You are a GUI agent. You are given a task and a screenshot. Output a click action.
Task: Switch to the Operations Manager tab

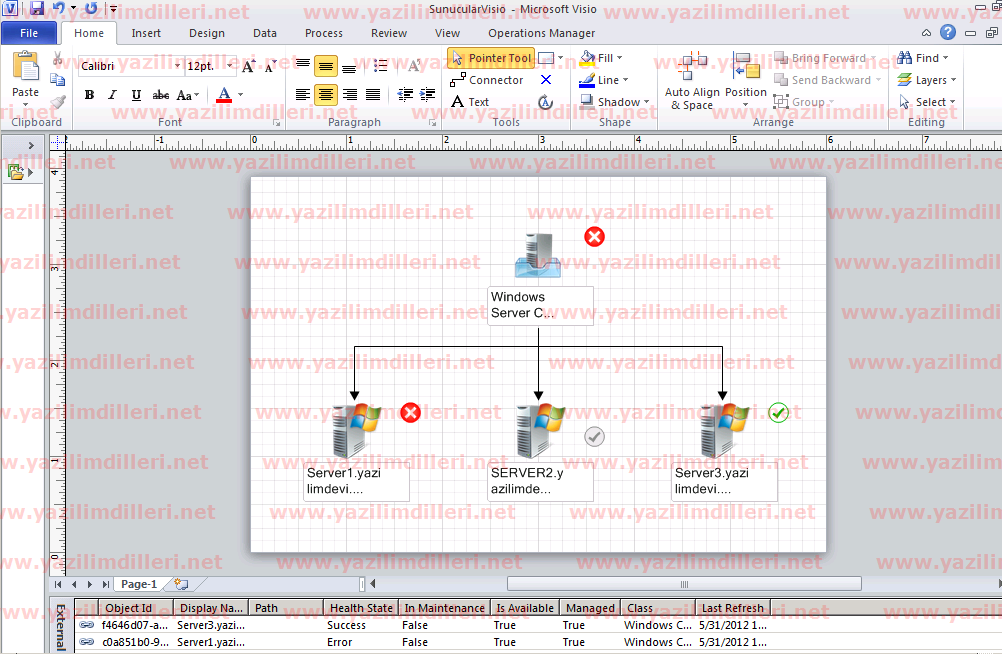click(x=541, y=33)
